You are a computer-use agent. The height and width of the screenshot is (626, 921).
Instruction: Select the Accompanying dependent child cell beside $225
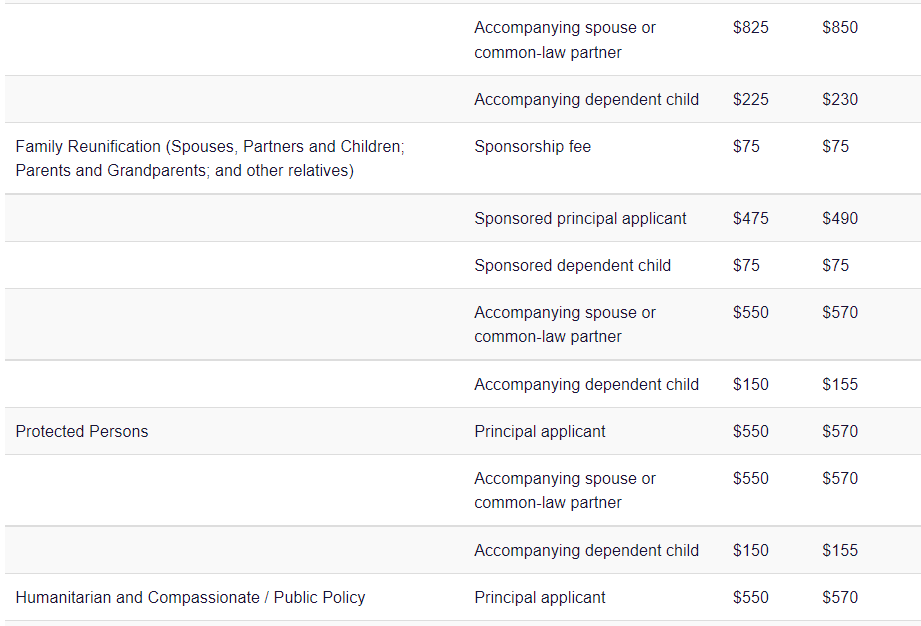point(586,99)
